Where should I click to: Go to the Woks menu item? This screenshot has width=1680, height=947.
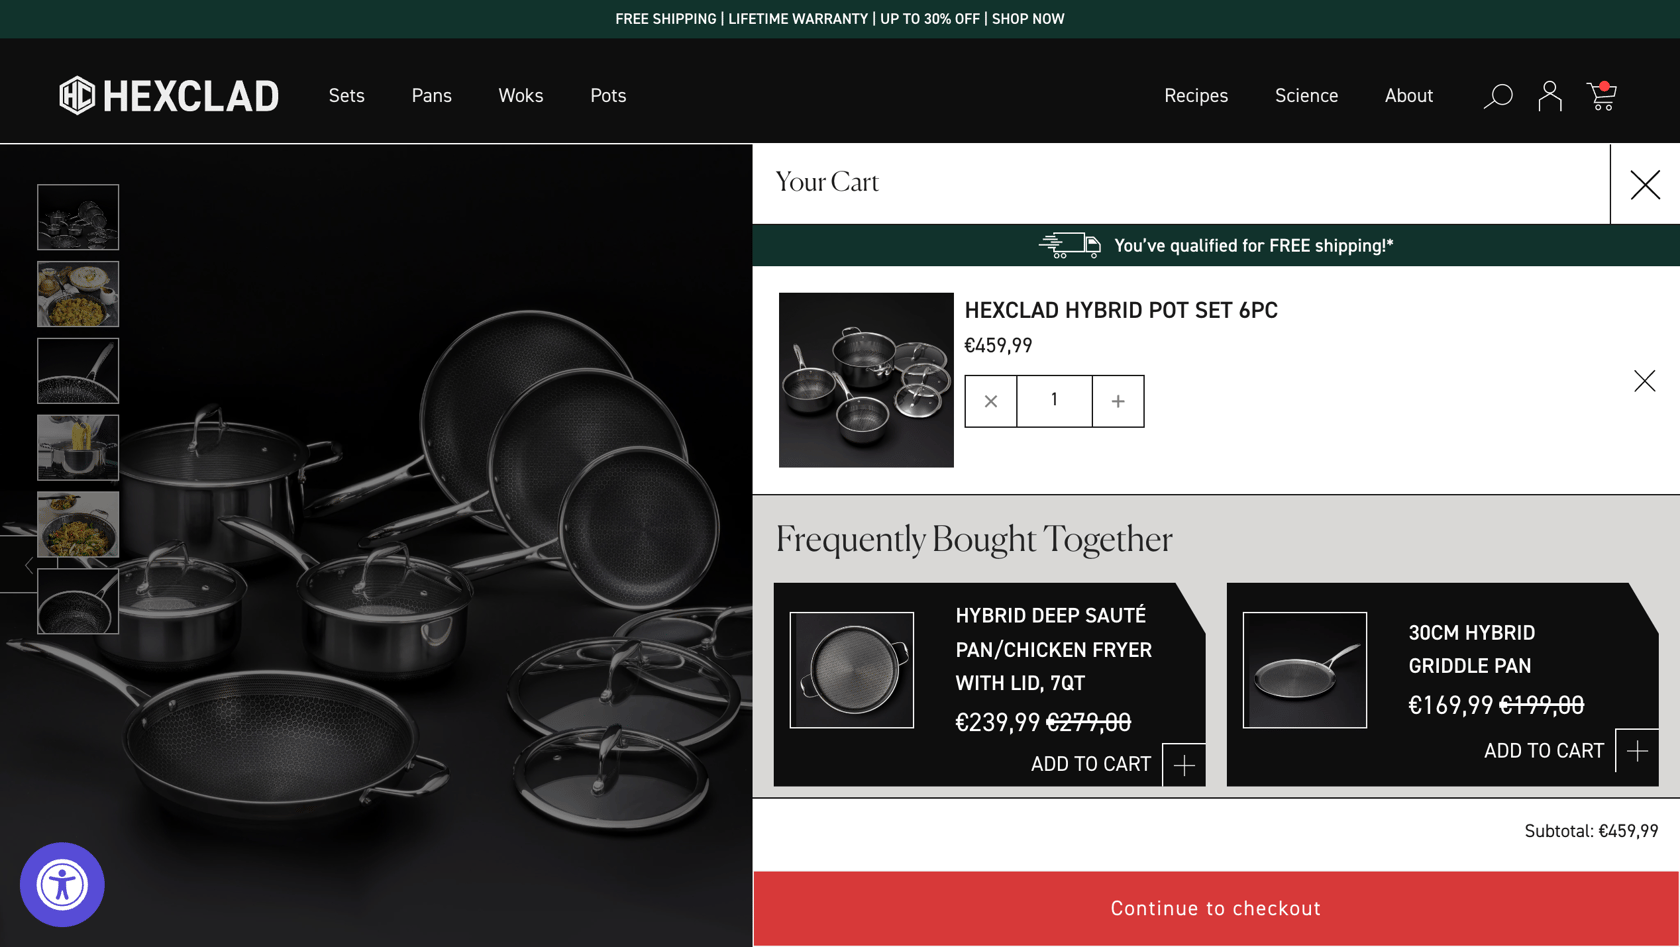[520, 96]
